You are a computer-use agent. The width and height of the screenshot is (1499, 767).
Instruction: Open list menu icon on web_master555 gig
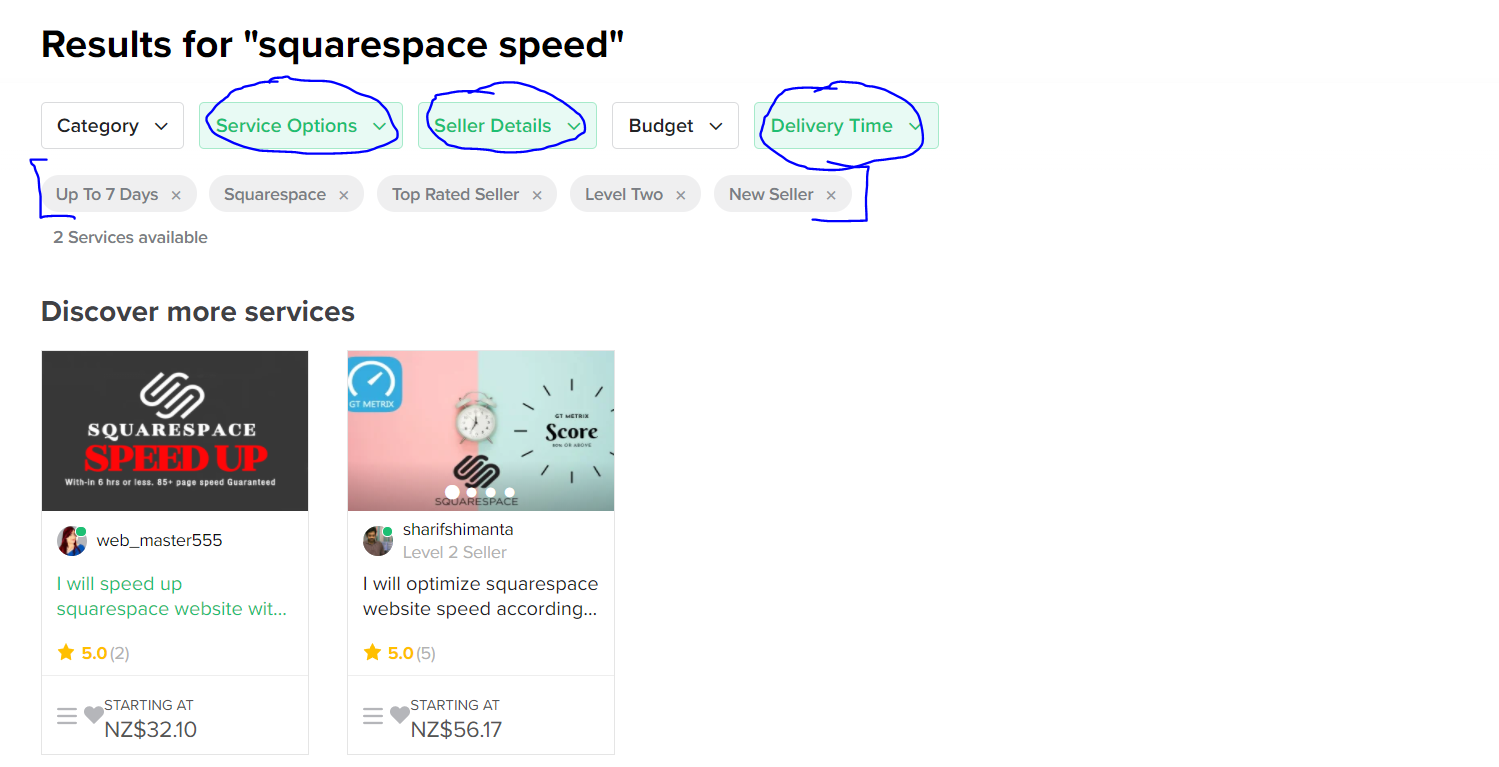[67, 716]
